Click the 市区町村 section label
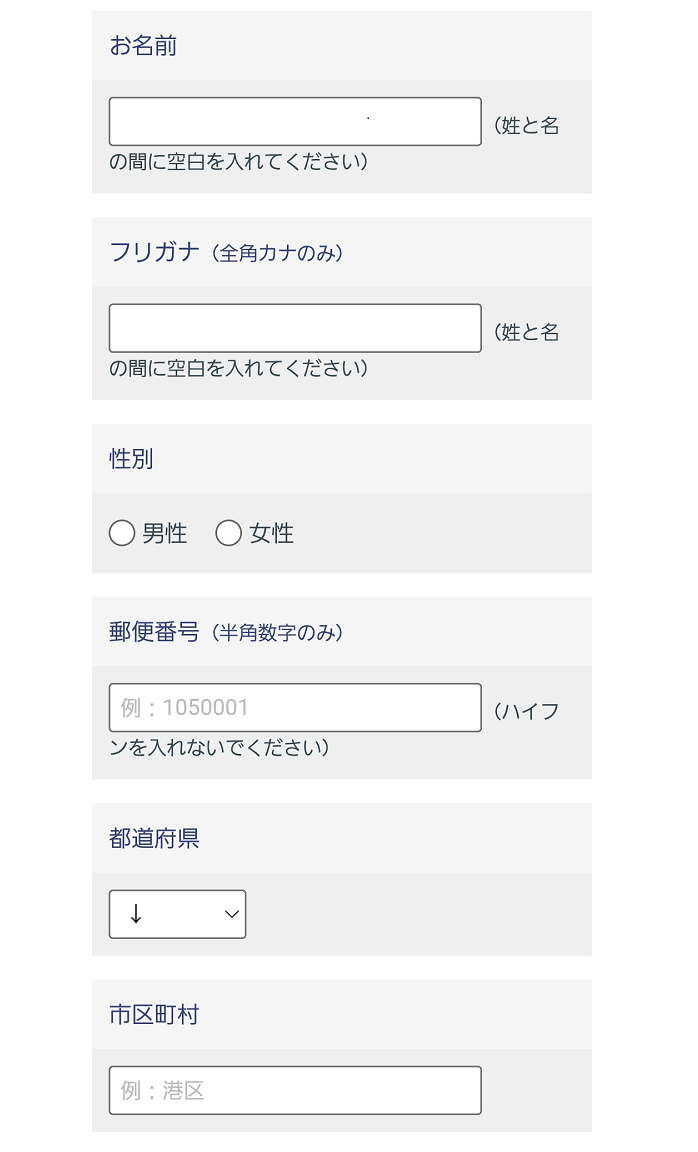This screenshot has height=1152, width=698. (x=153, y=1014)
